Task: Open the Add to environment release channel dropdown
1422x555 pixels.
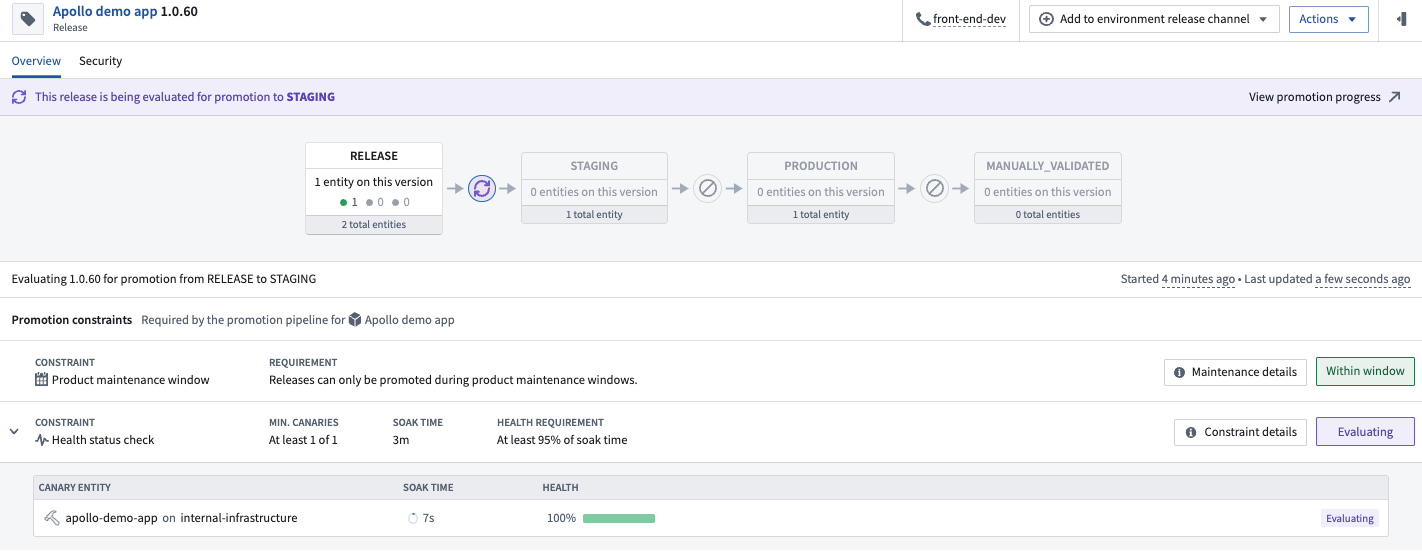Action: coord(1155,19)
